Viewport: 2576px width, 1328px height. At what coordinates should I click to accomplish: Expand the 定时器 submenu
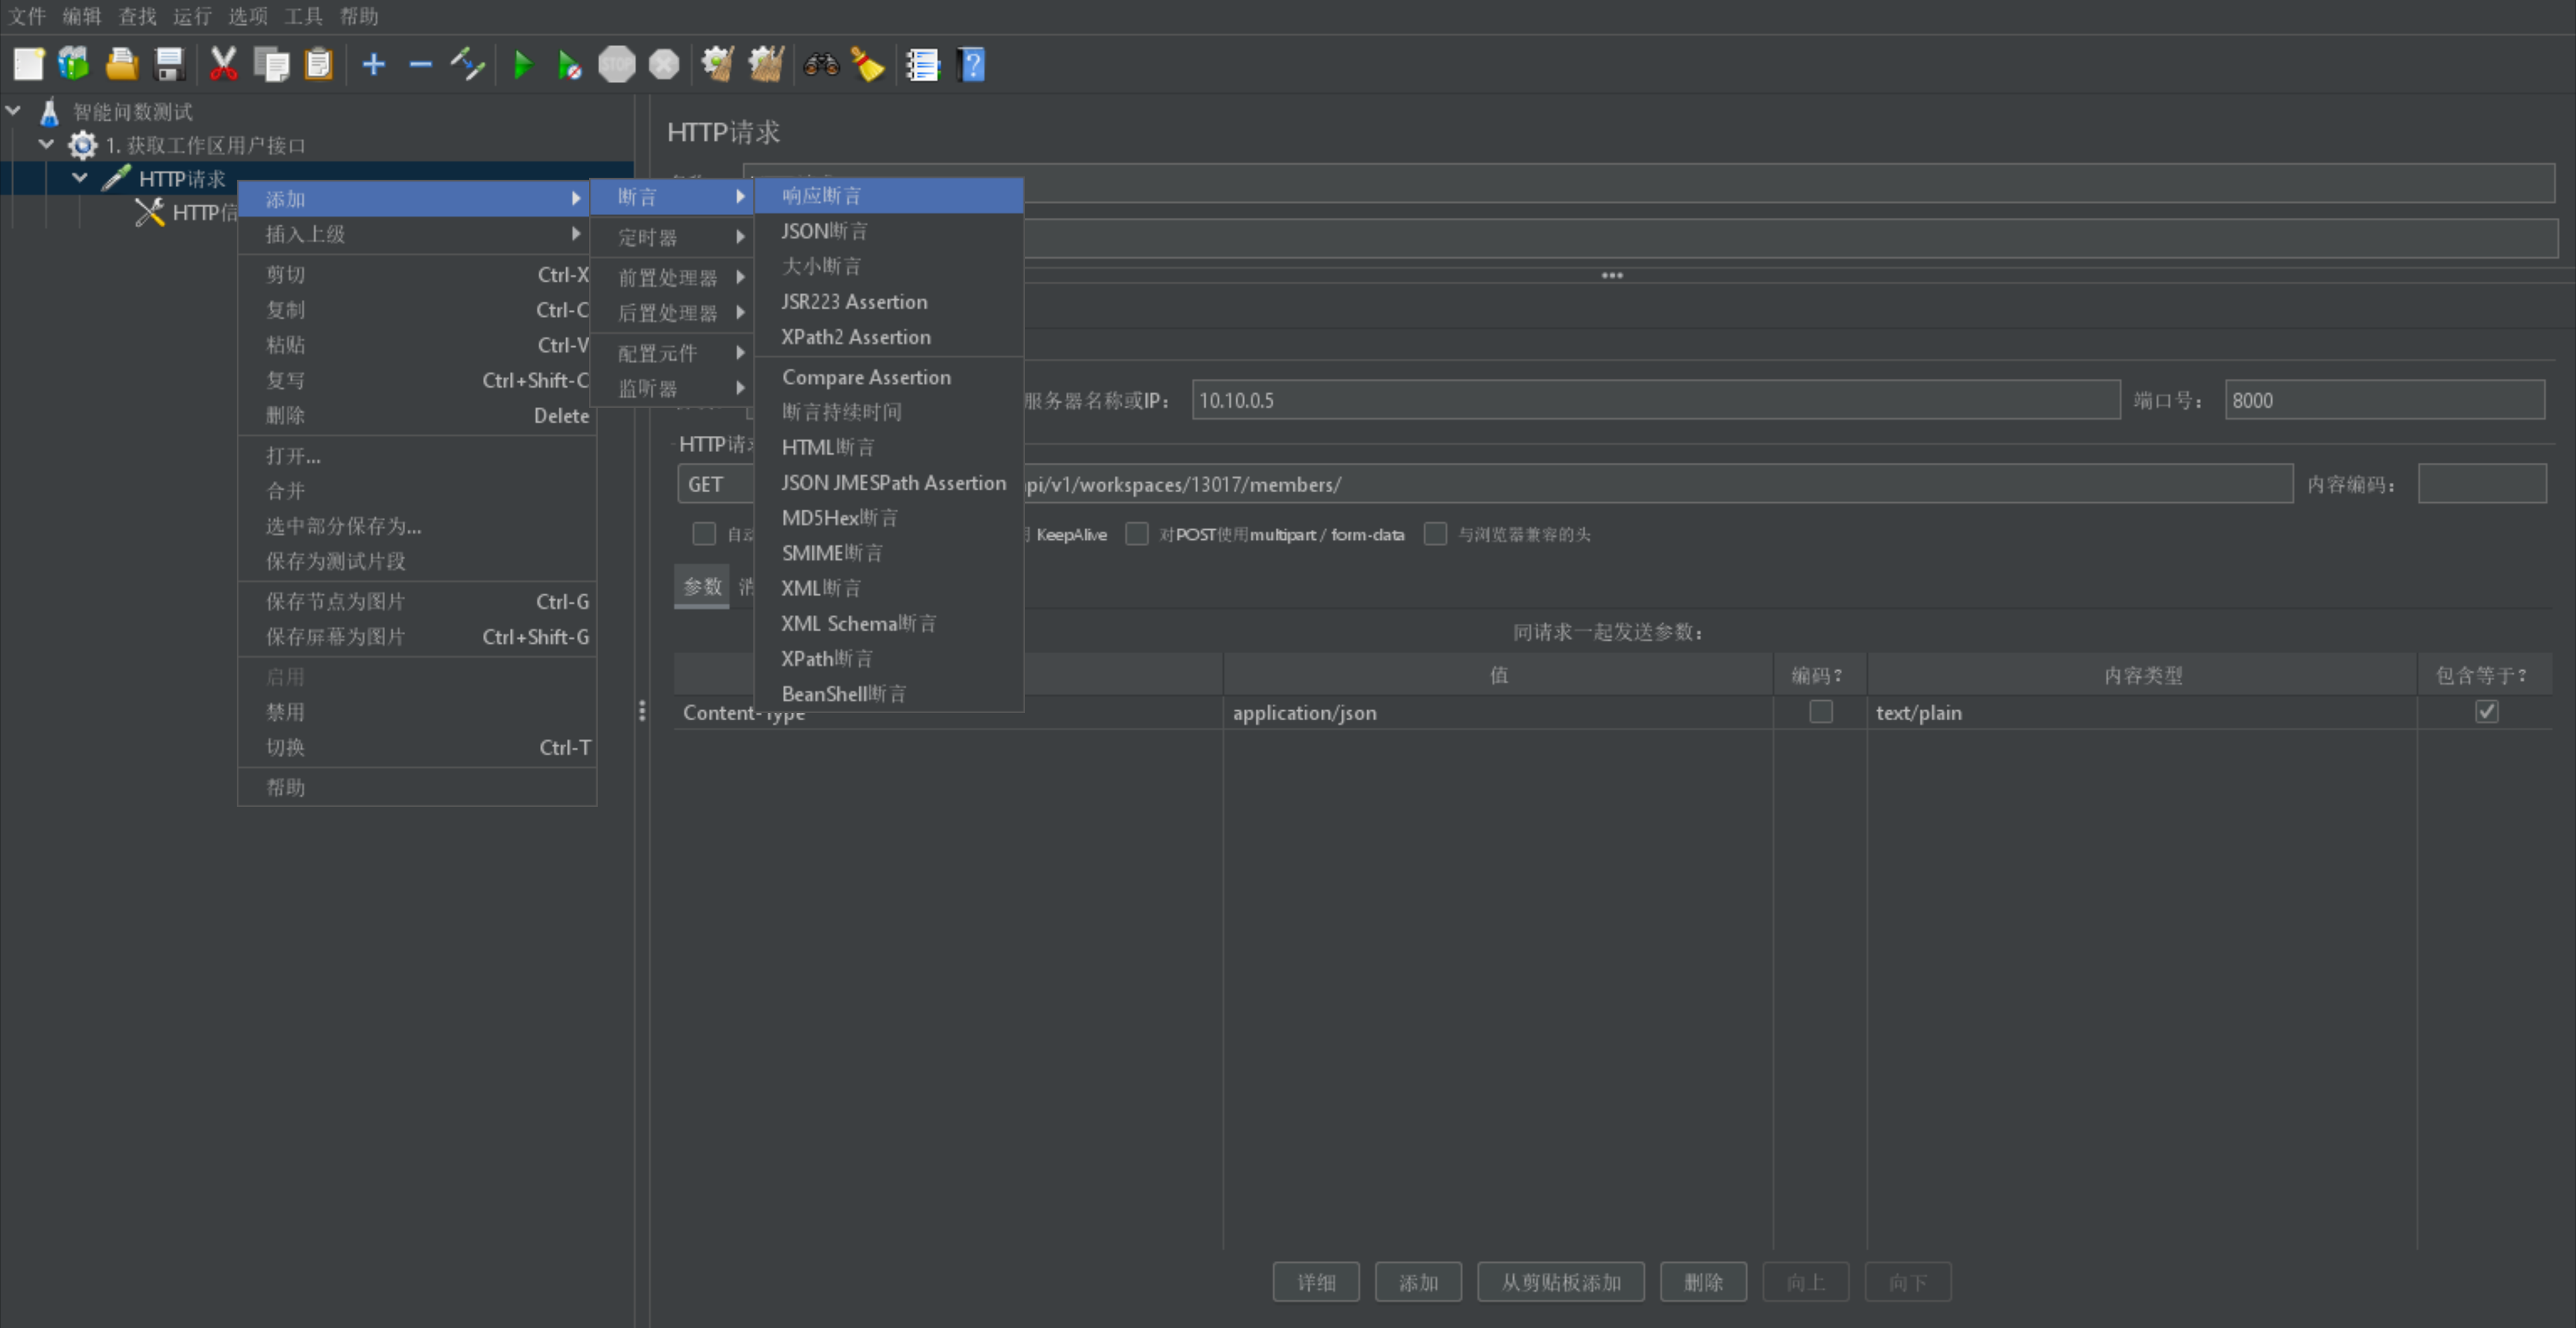(672, 237)
